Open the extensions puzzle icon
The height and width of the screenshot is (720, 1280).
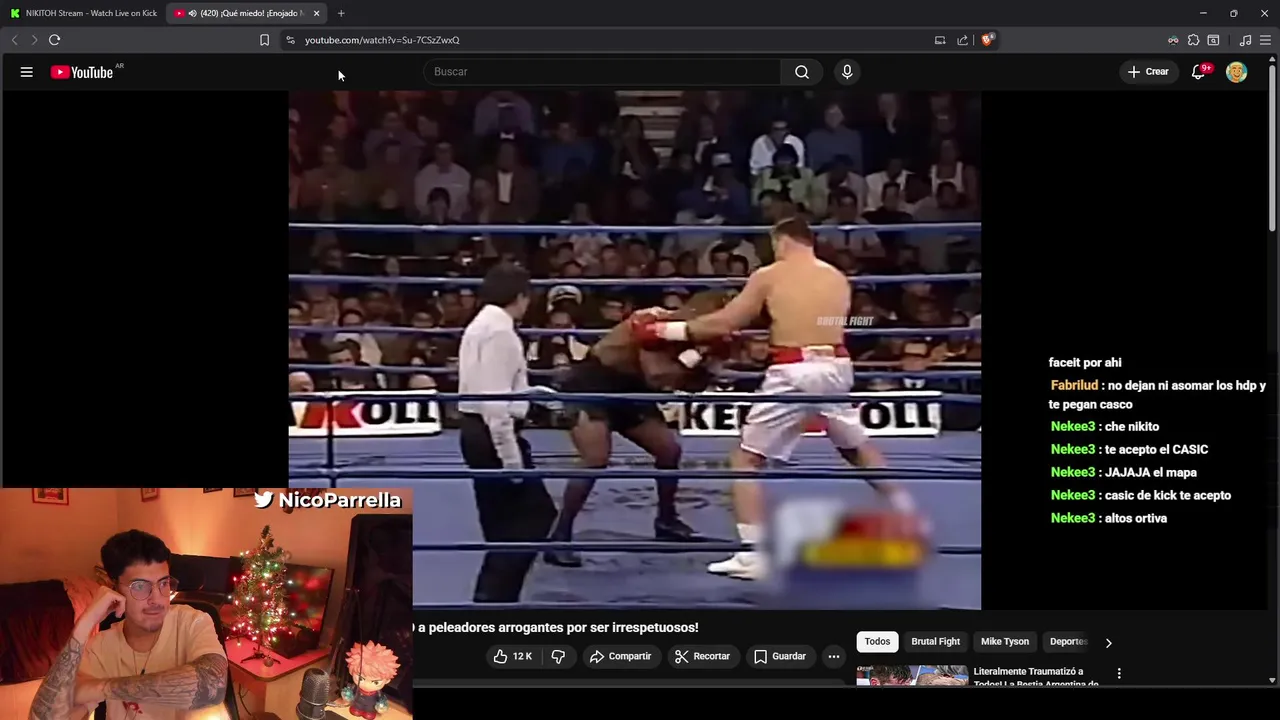click(1193, 40)
